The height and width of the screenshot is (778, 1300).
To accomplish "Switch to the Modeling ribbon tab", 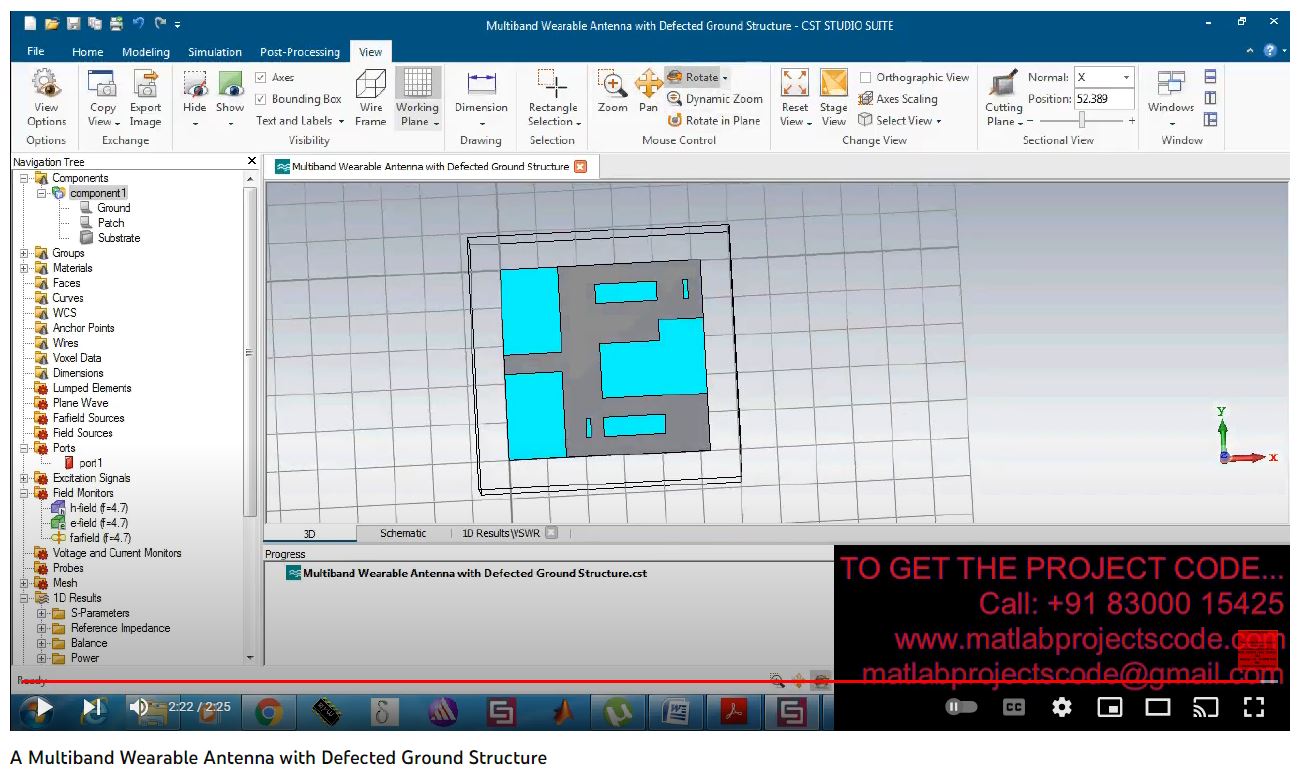I will [x=146, y=52].
